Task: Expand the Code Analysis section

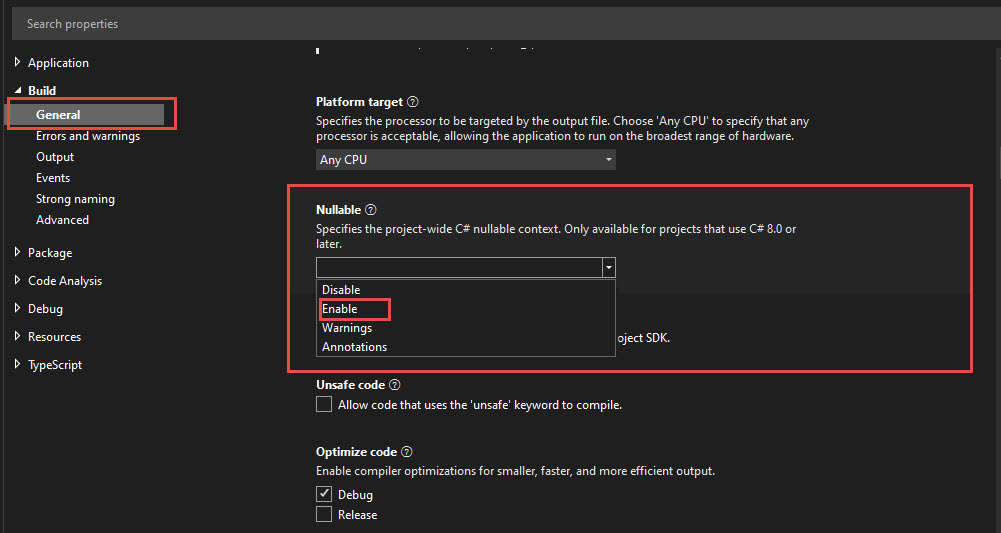Action: coord(18,281)
